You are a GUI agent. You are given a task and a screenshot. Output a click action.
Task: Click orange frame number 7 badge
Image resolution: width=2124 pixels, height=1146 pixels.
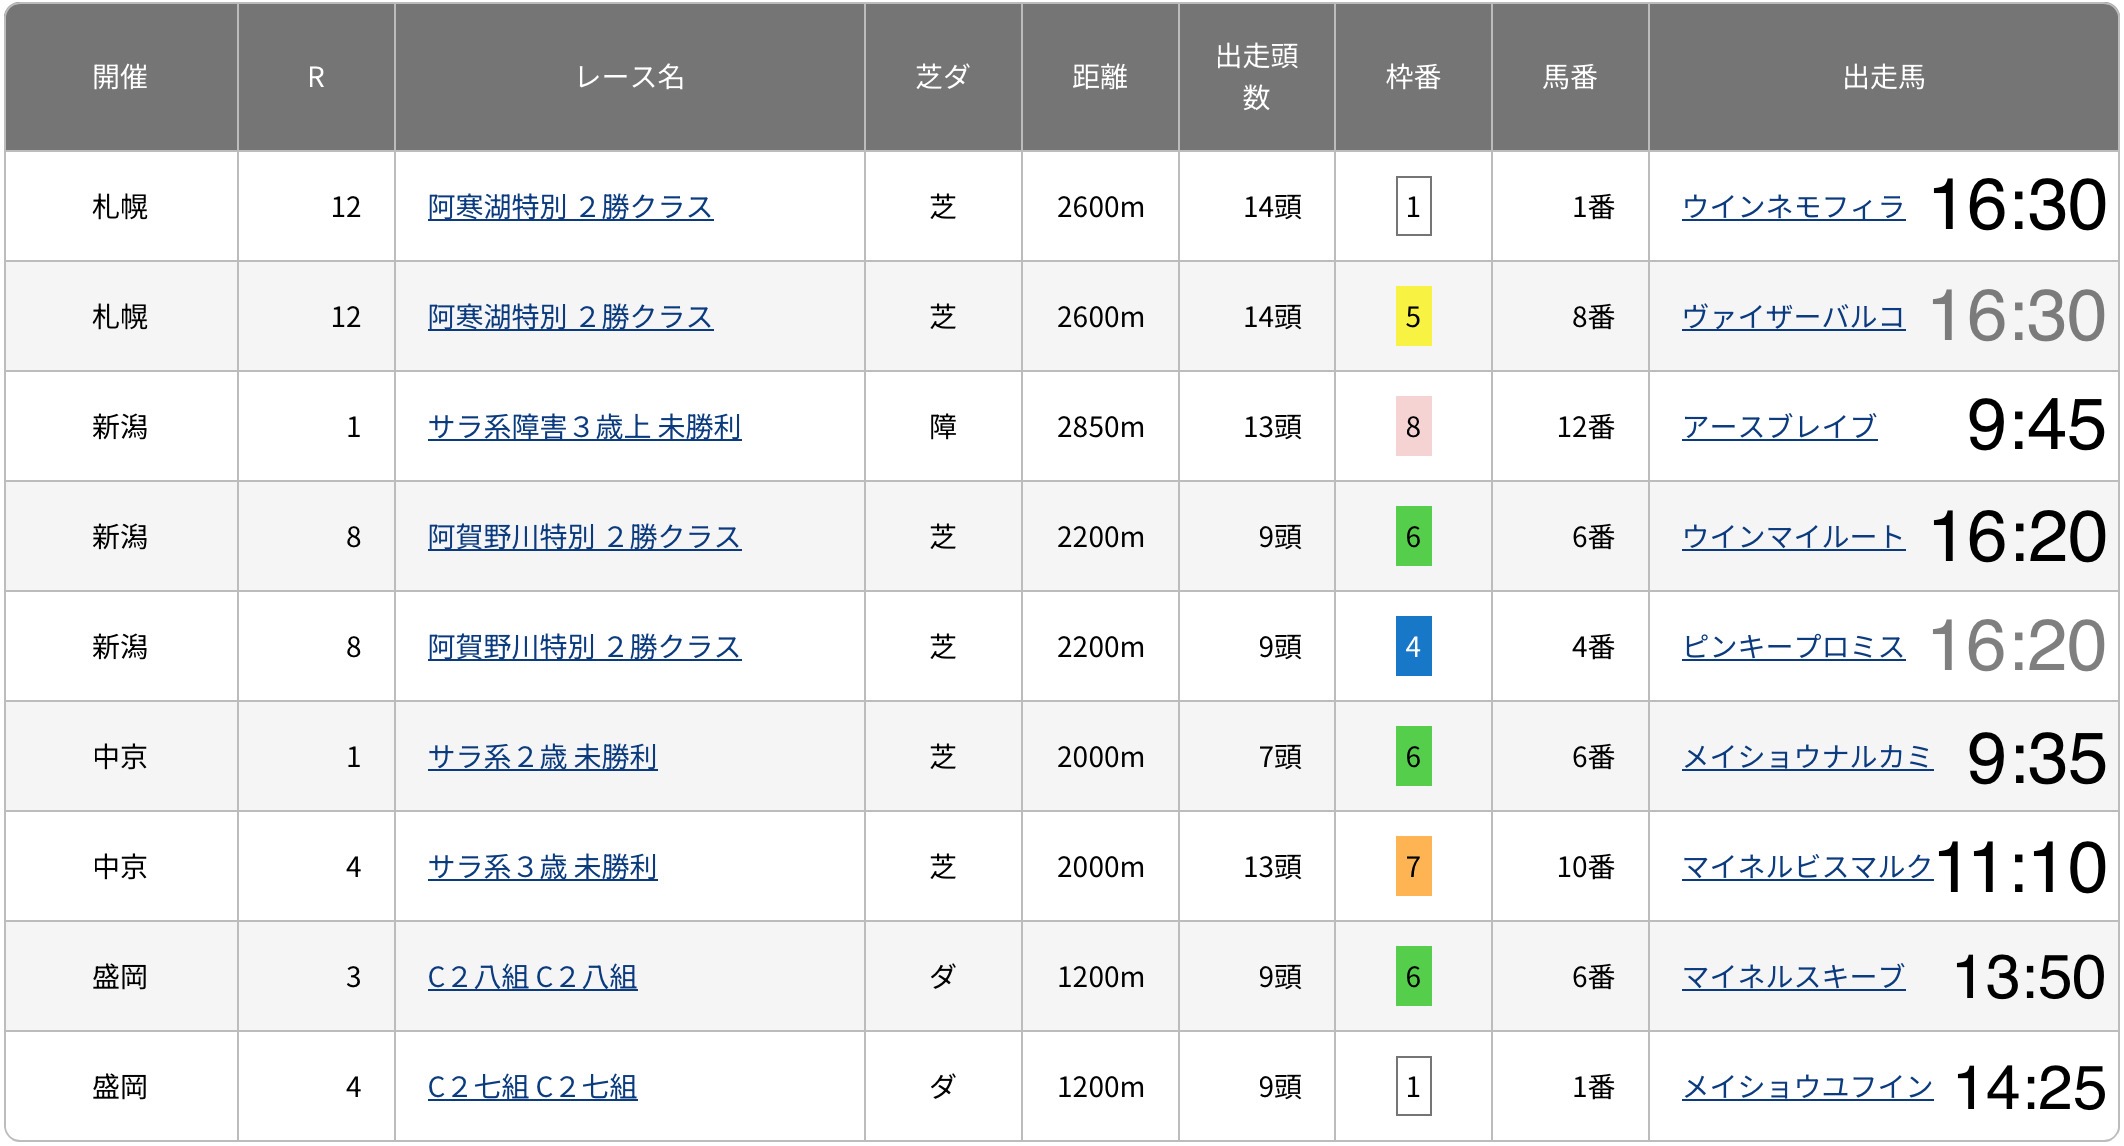(1412, 867)
